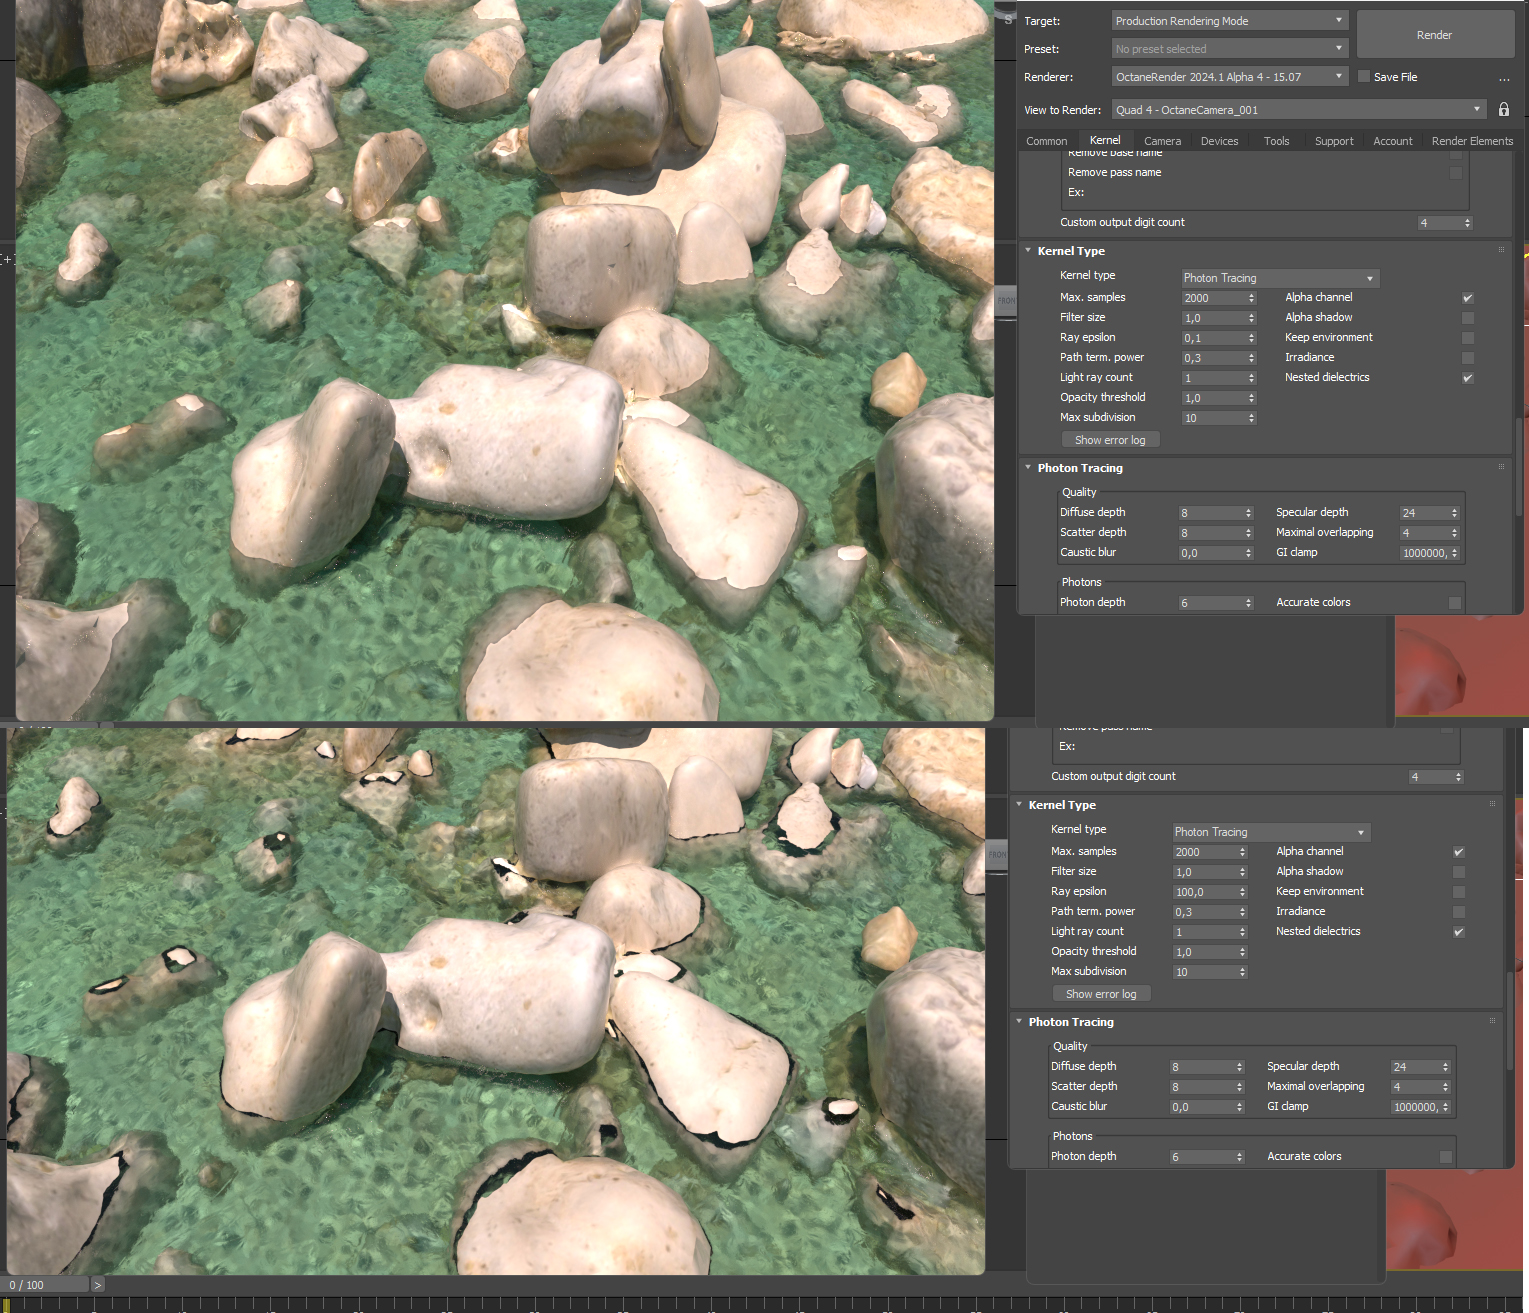Click the lower Kernel Type rollout grip icon
Screen dimensions: 1529x1313
click(1492, 804)
